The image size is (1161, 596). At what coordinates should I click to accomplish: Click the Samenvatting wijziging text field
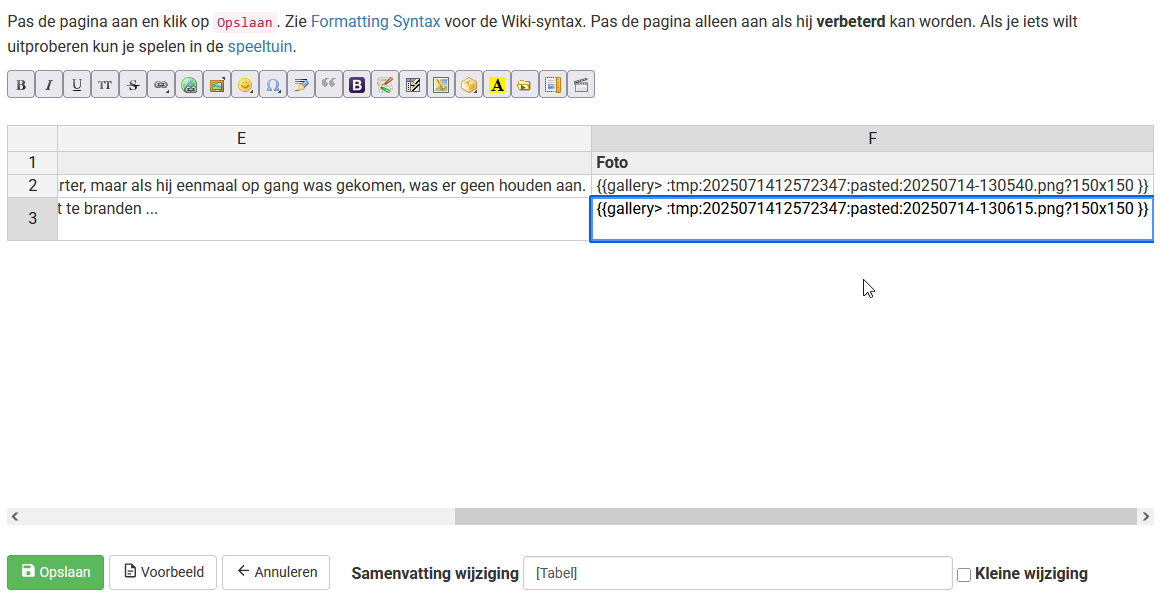coord(737,573)
